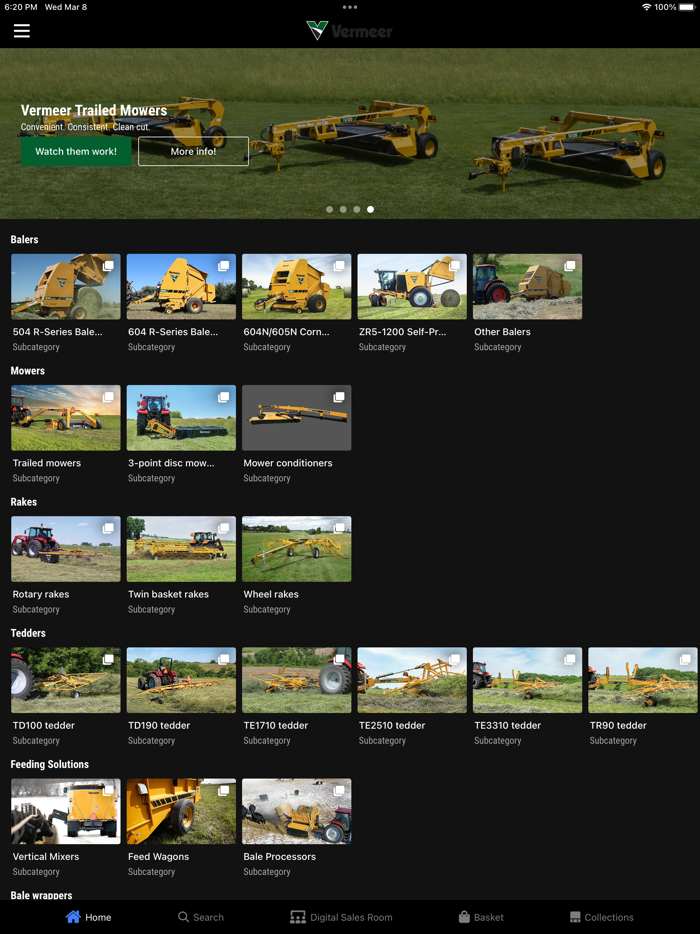
Task: Click stack icon on 3-point disc mowers card
Action: (x=223, y=397)
